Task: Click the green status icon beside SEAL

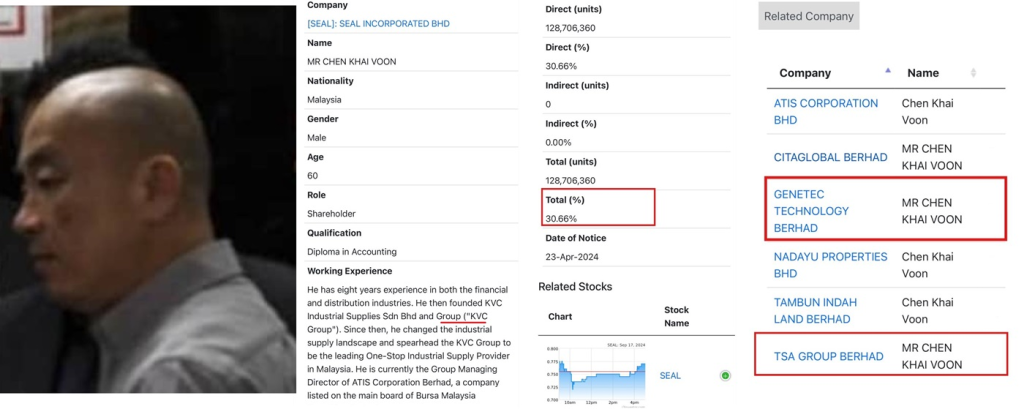Action: [725, 376]
